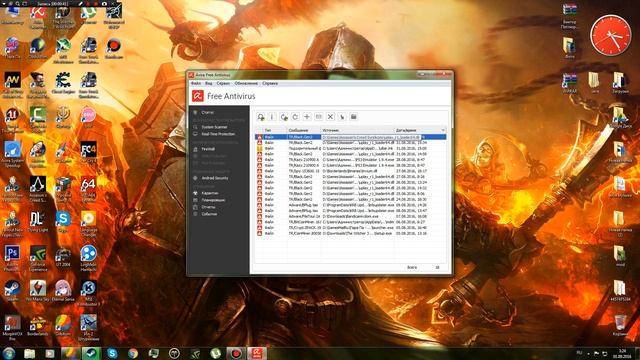This screenshot has height=360, width=640.
Task: Click the restore object toolbar icon
Action: (284, 117)
